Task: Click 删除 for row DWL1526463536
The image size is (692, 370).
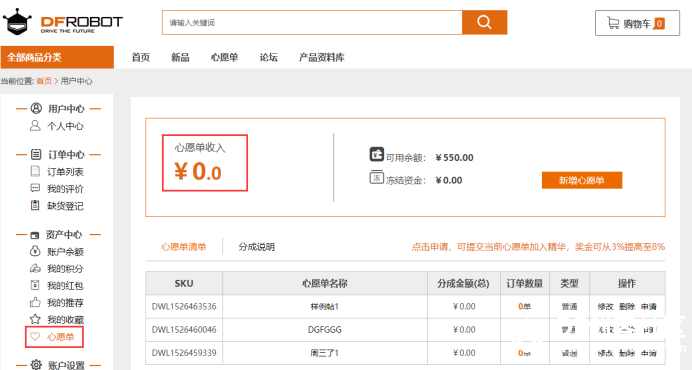Action: tap(627, 306)
